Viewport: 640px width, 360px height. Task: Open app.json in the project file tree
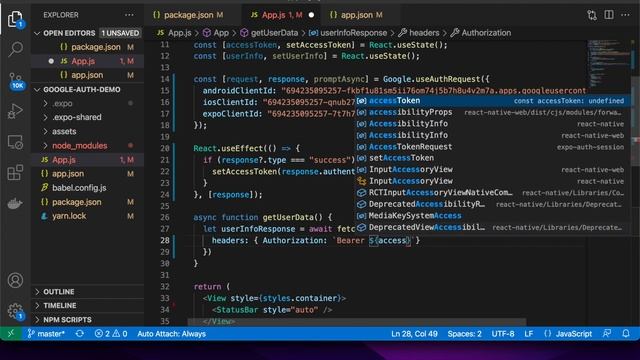88,174
